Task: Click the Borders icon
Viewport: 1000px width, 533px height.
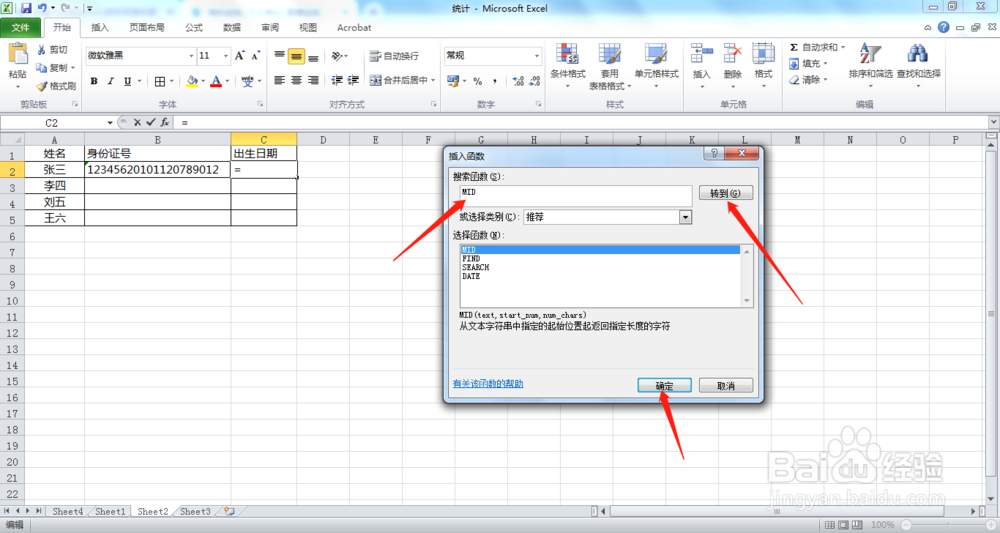Action: click(x=160, y=81)
